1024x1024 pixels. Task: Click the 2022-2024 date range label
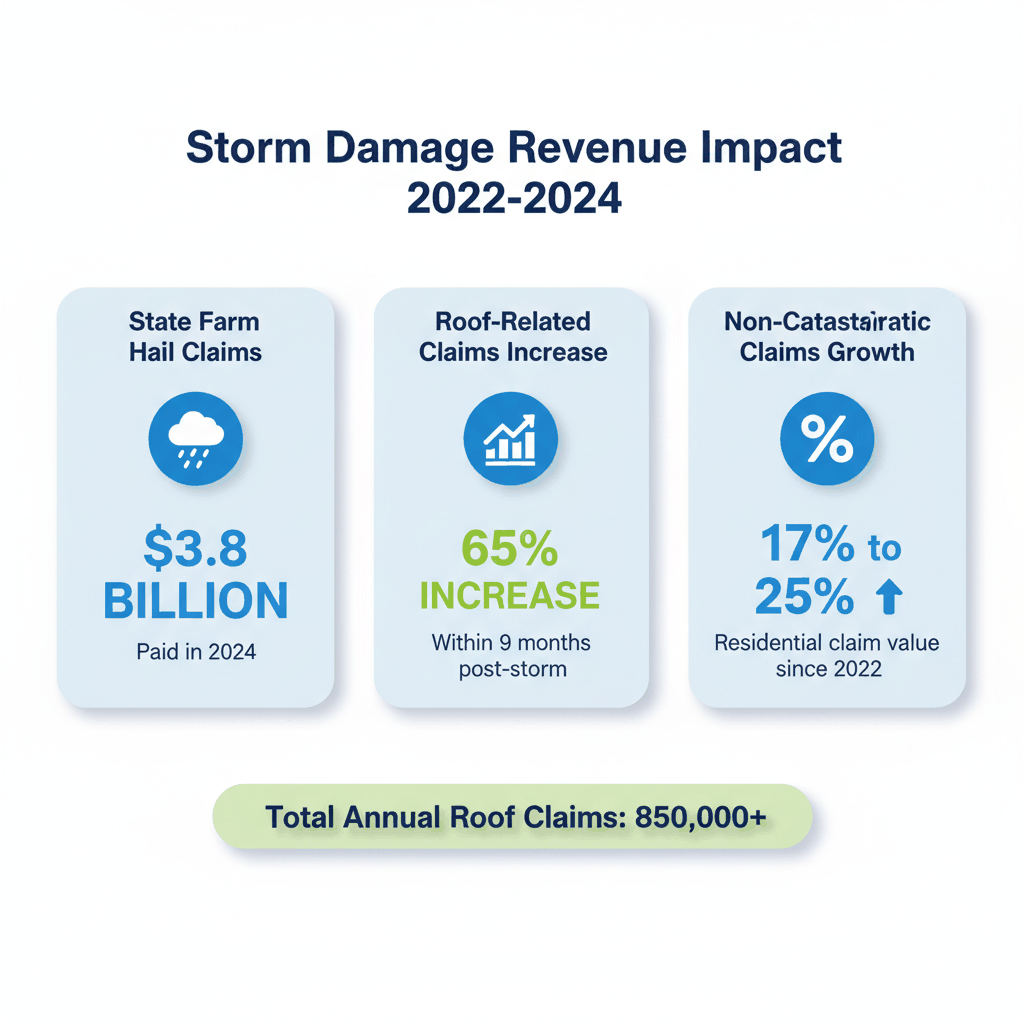513,199
